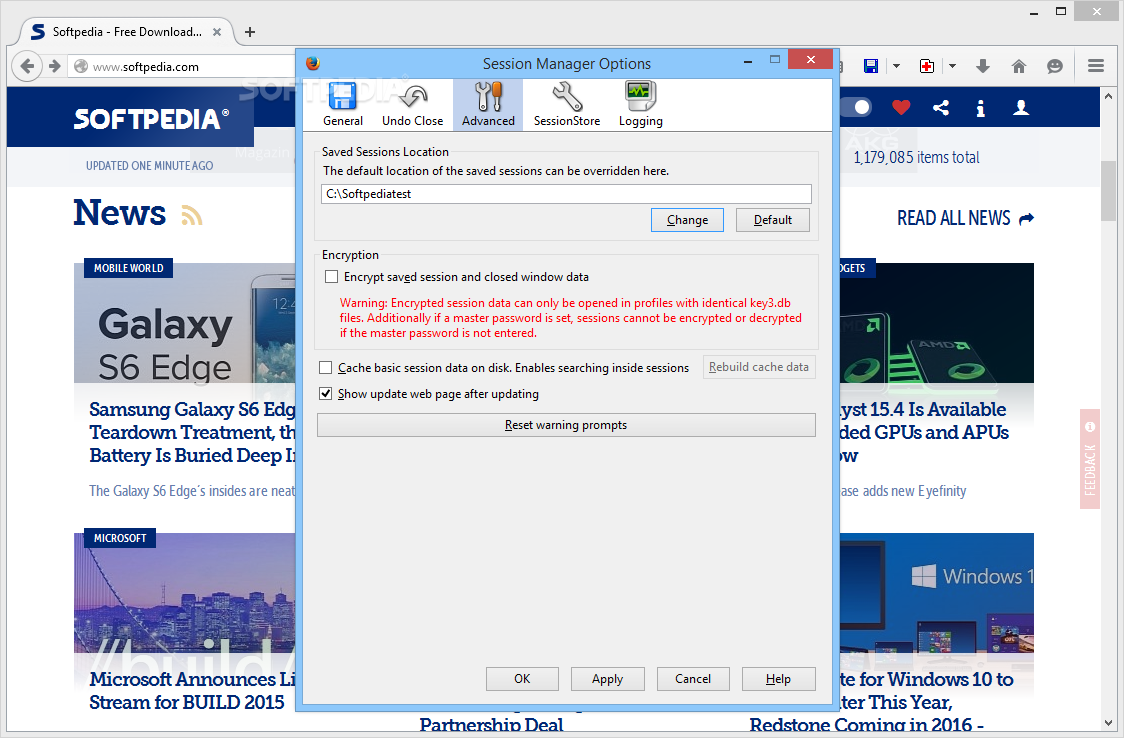Open the FEEDBACK side tab

[1090, 459]
